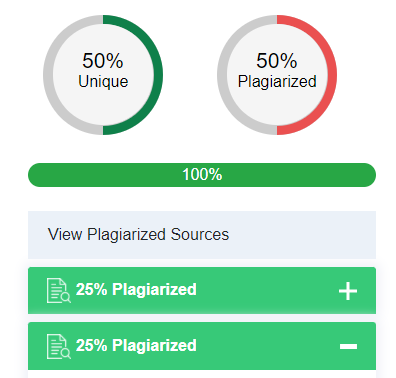Click the document search icon in first plagiarized row
Image resolution: width=396 pixels, height=378 pixels.
59,290
